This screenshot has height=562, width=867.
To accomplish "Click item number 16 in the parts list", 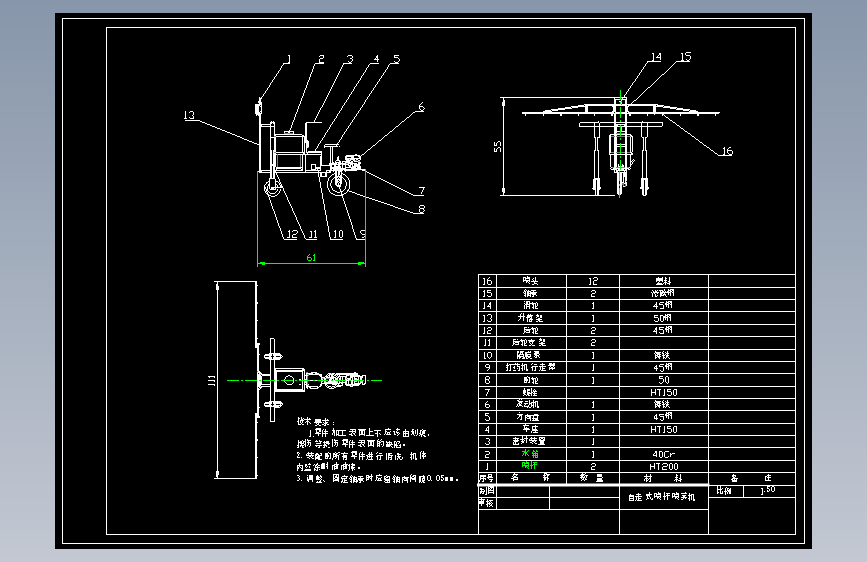I will [487, 281].
